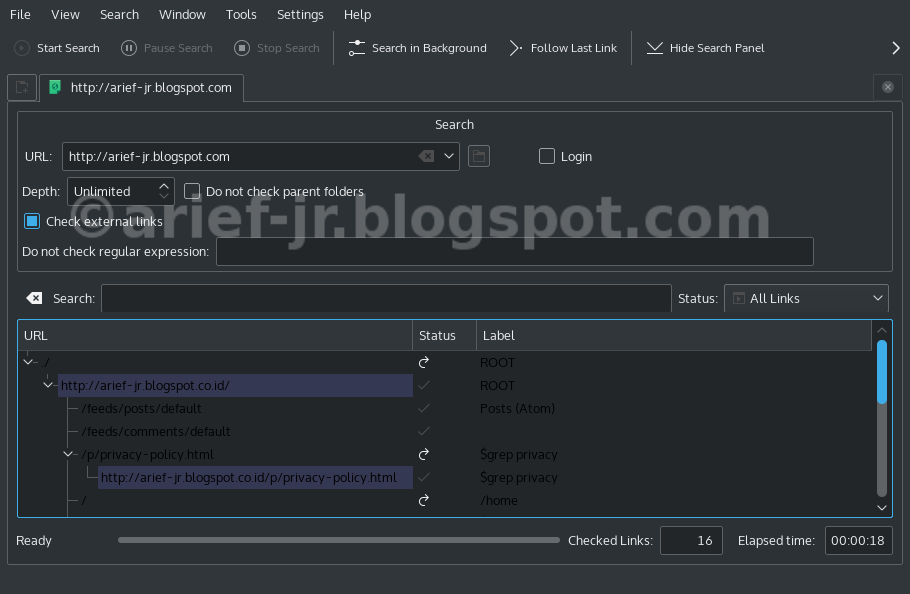Screen dimensions: 910x594
Task: Click the regular expression input field
Action: pos(515,252)
